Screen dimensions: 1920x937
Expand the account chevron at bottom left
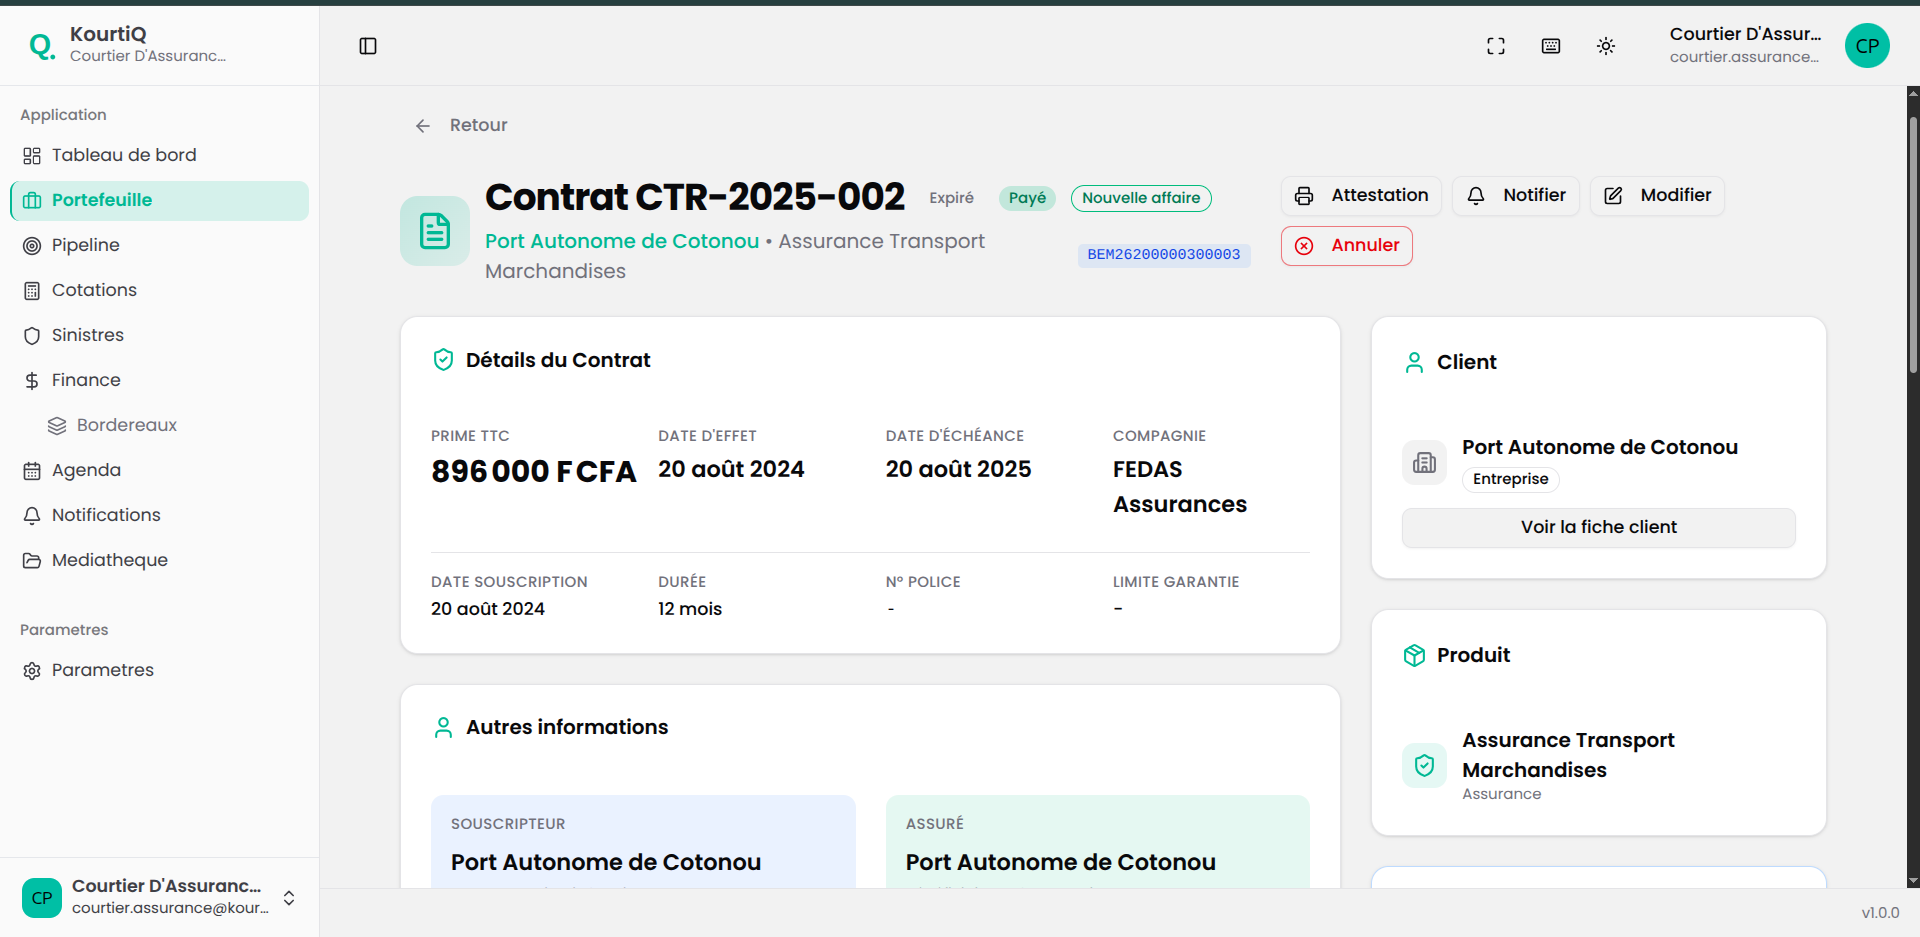click(289, 898)
